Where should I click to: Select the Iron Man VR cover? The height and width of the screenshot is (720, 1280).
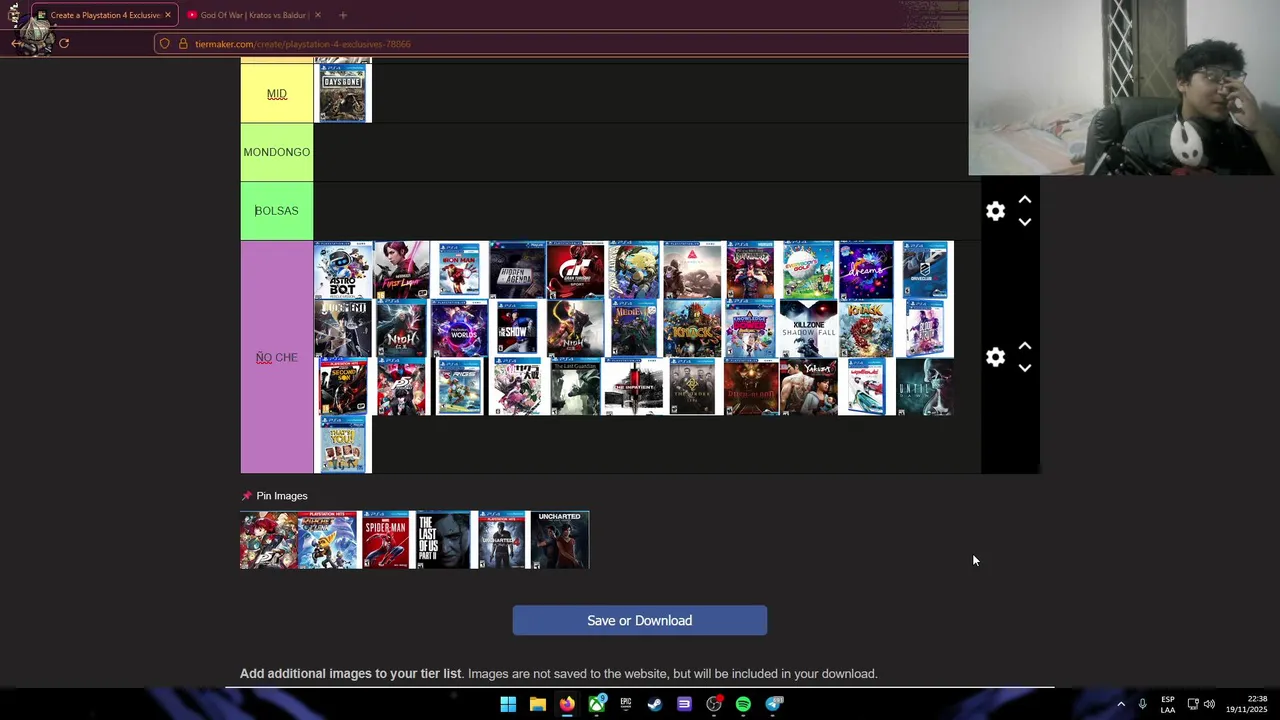459,270
